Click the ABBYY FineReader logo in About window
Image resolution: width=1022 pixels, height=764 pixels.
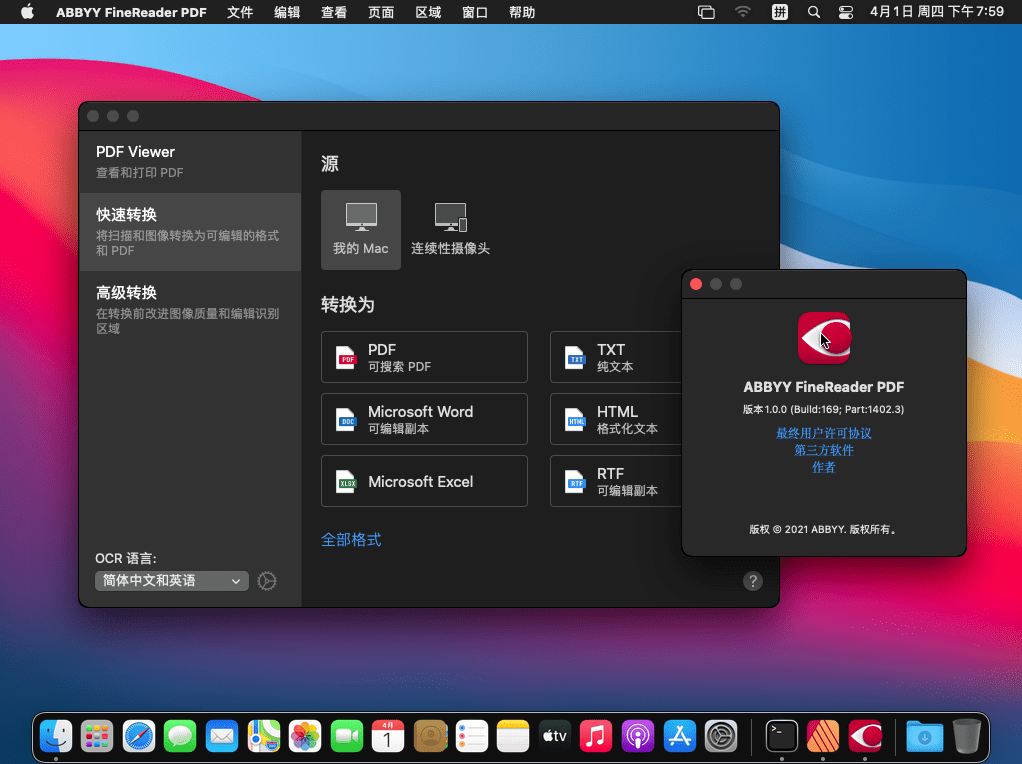(x=824, y=338)
